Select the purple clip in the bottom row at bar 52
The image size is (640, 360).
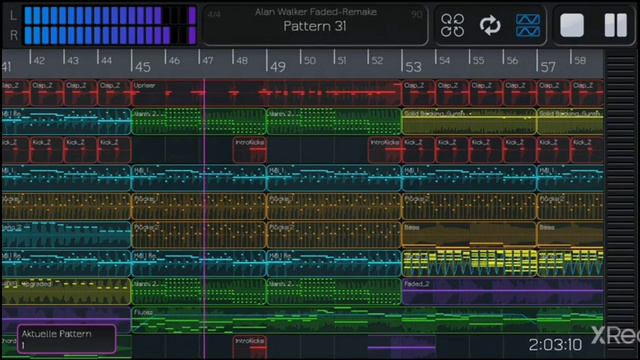click(x=401, y=347)
